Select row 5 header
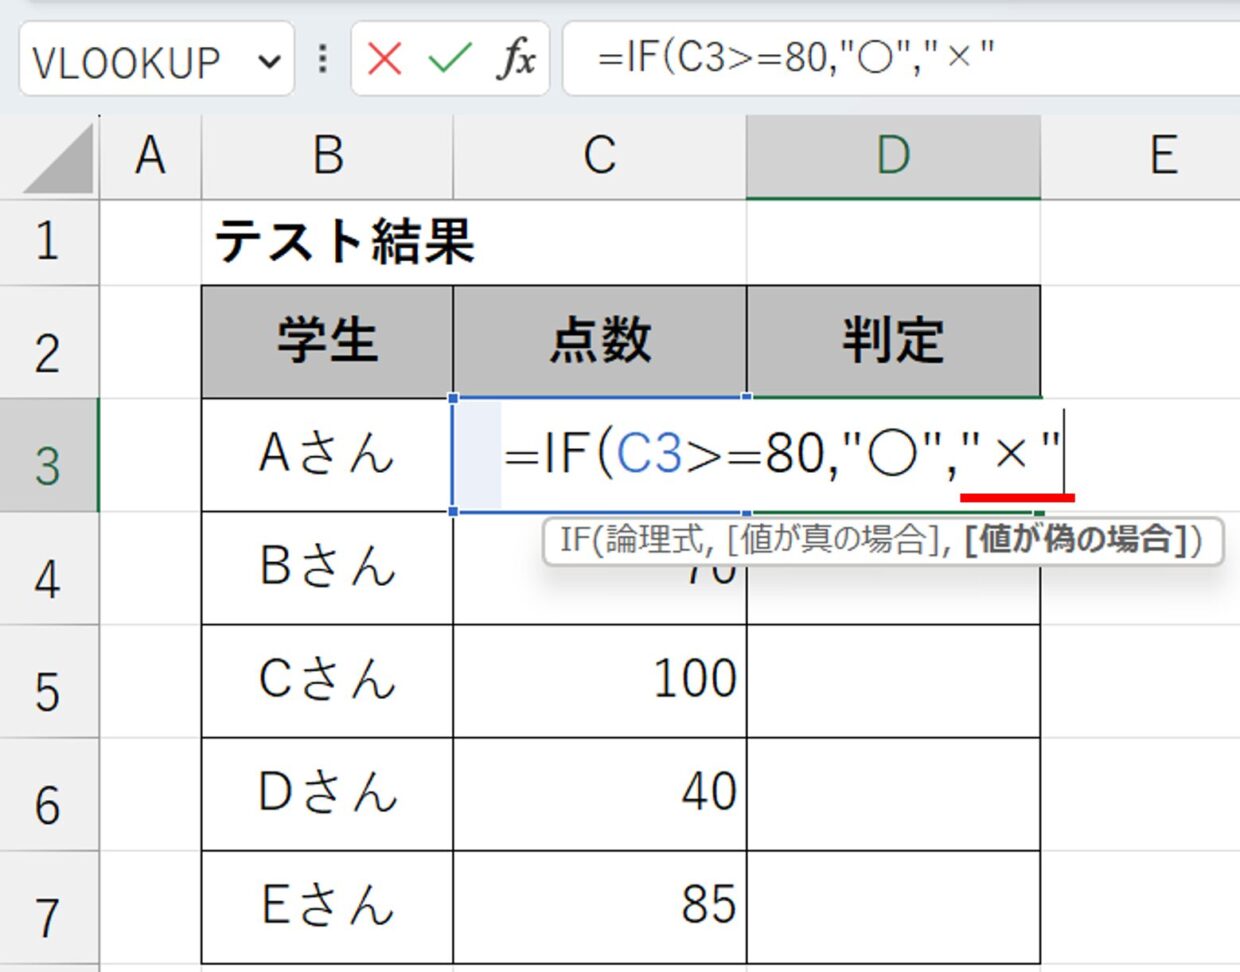The image size is (1240, 972). coord(48,692)
